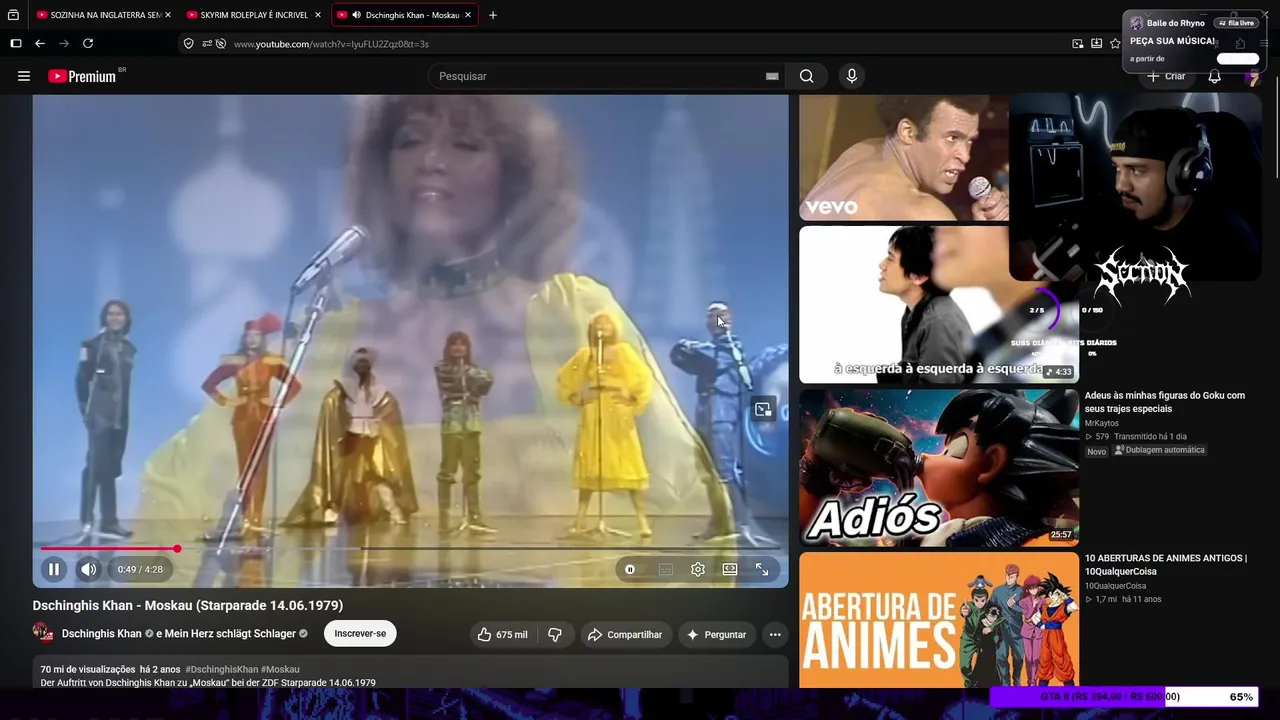1280x720 pixels.
Task: Open the 10QualquerCoisa channel name
Action: click(1115, 586)
